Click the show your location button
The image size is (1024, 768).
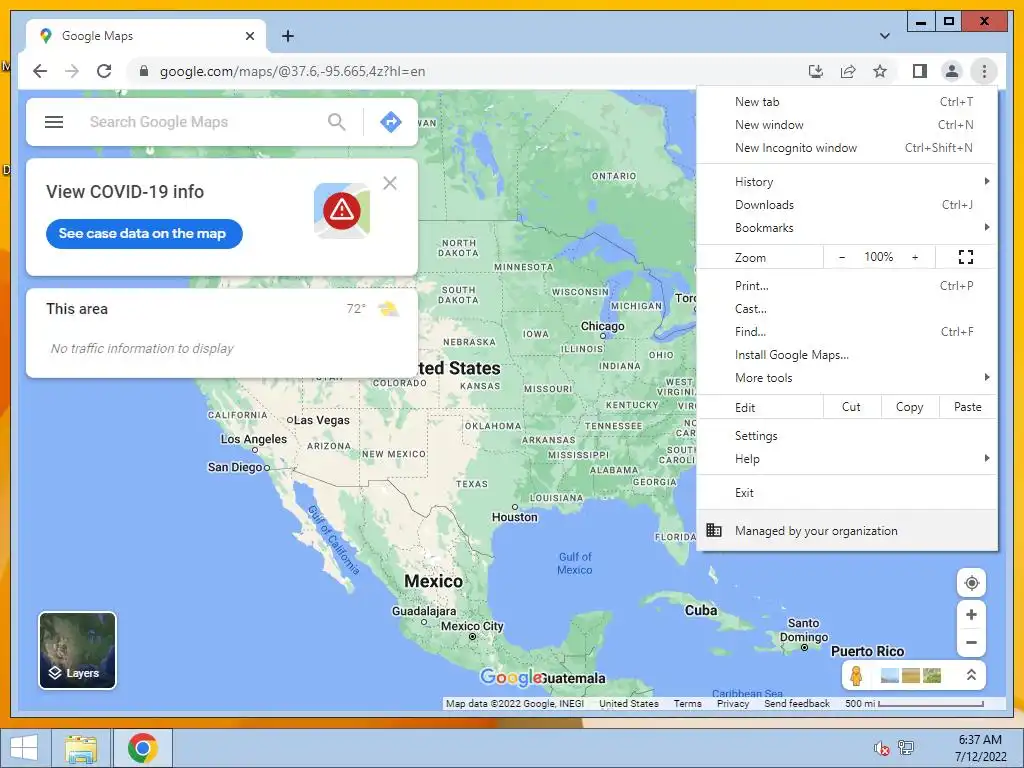971,583
